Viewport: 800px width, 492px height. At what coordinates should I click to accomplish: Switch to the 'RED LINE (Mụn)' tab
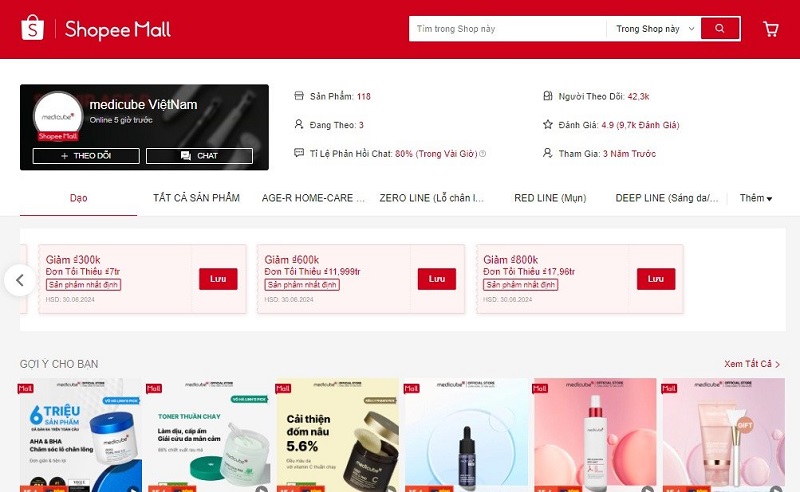[550, 198]
